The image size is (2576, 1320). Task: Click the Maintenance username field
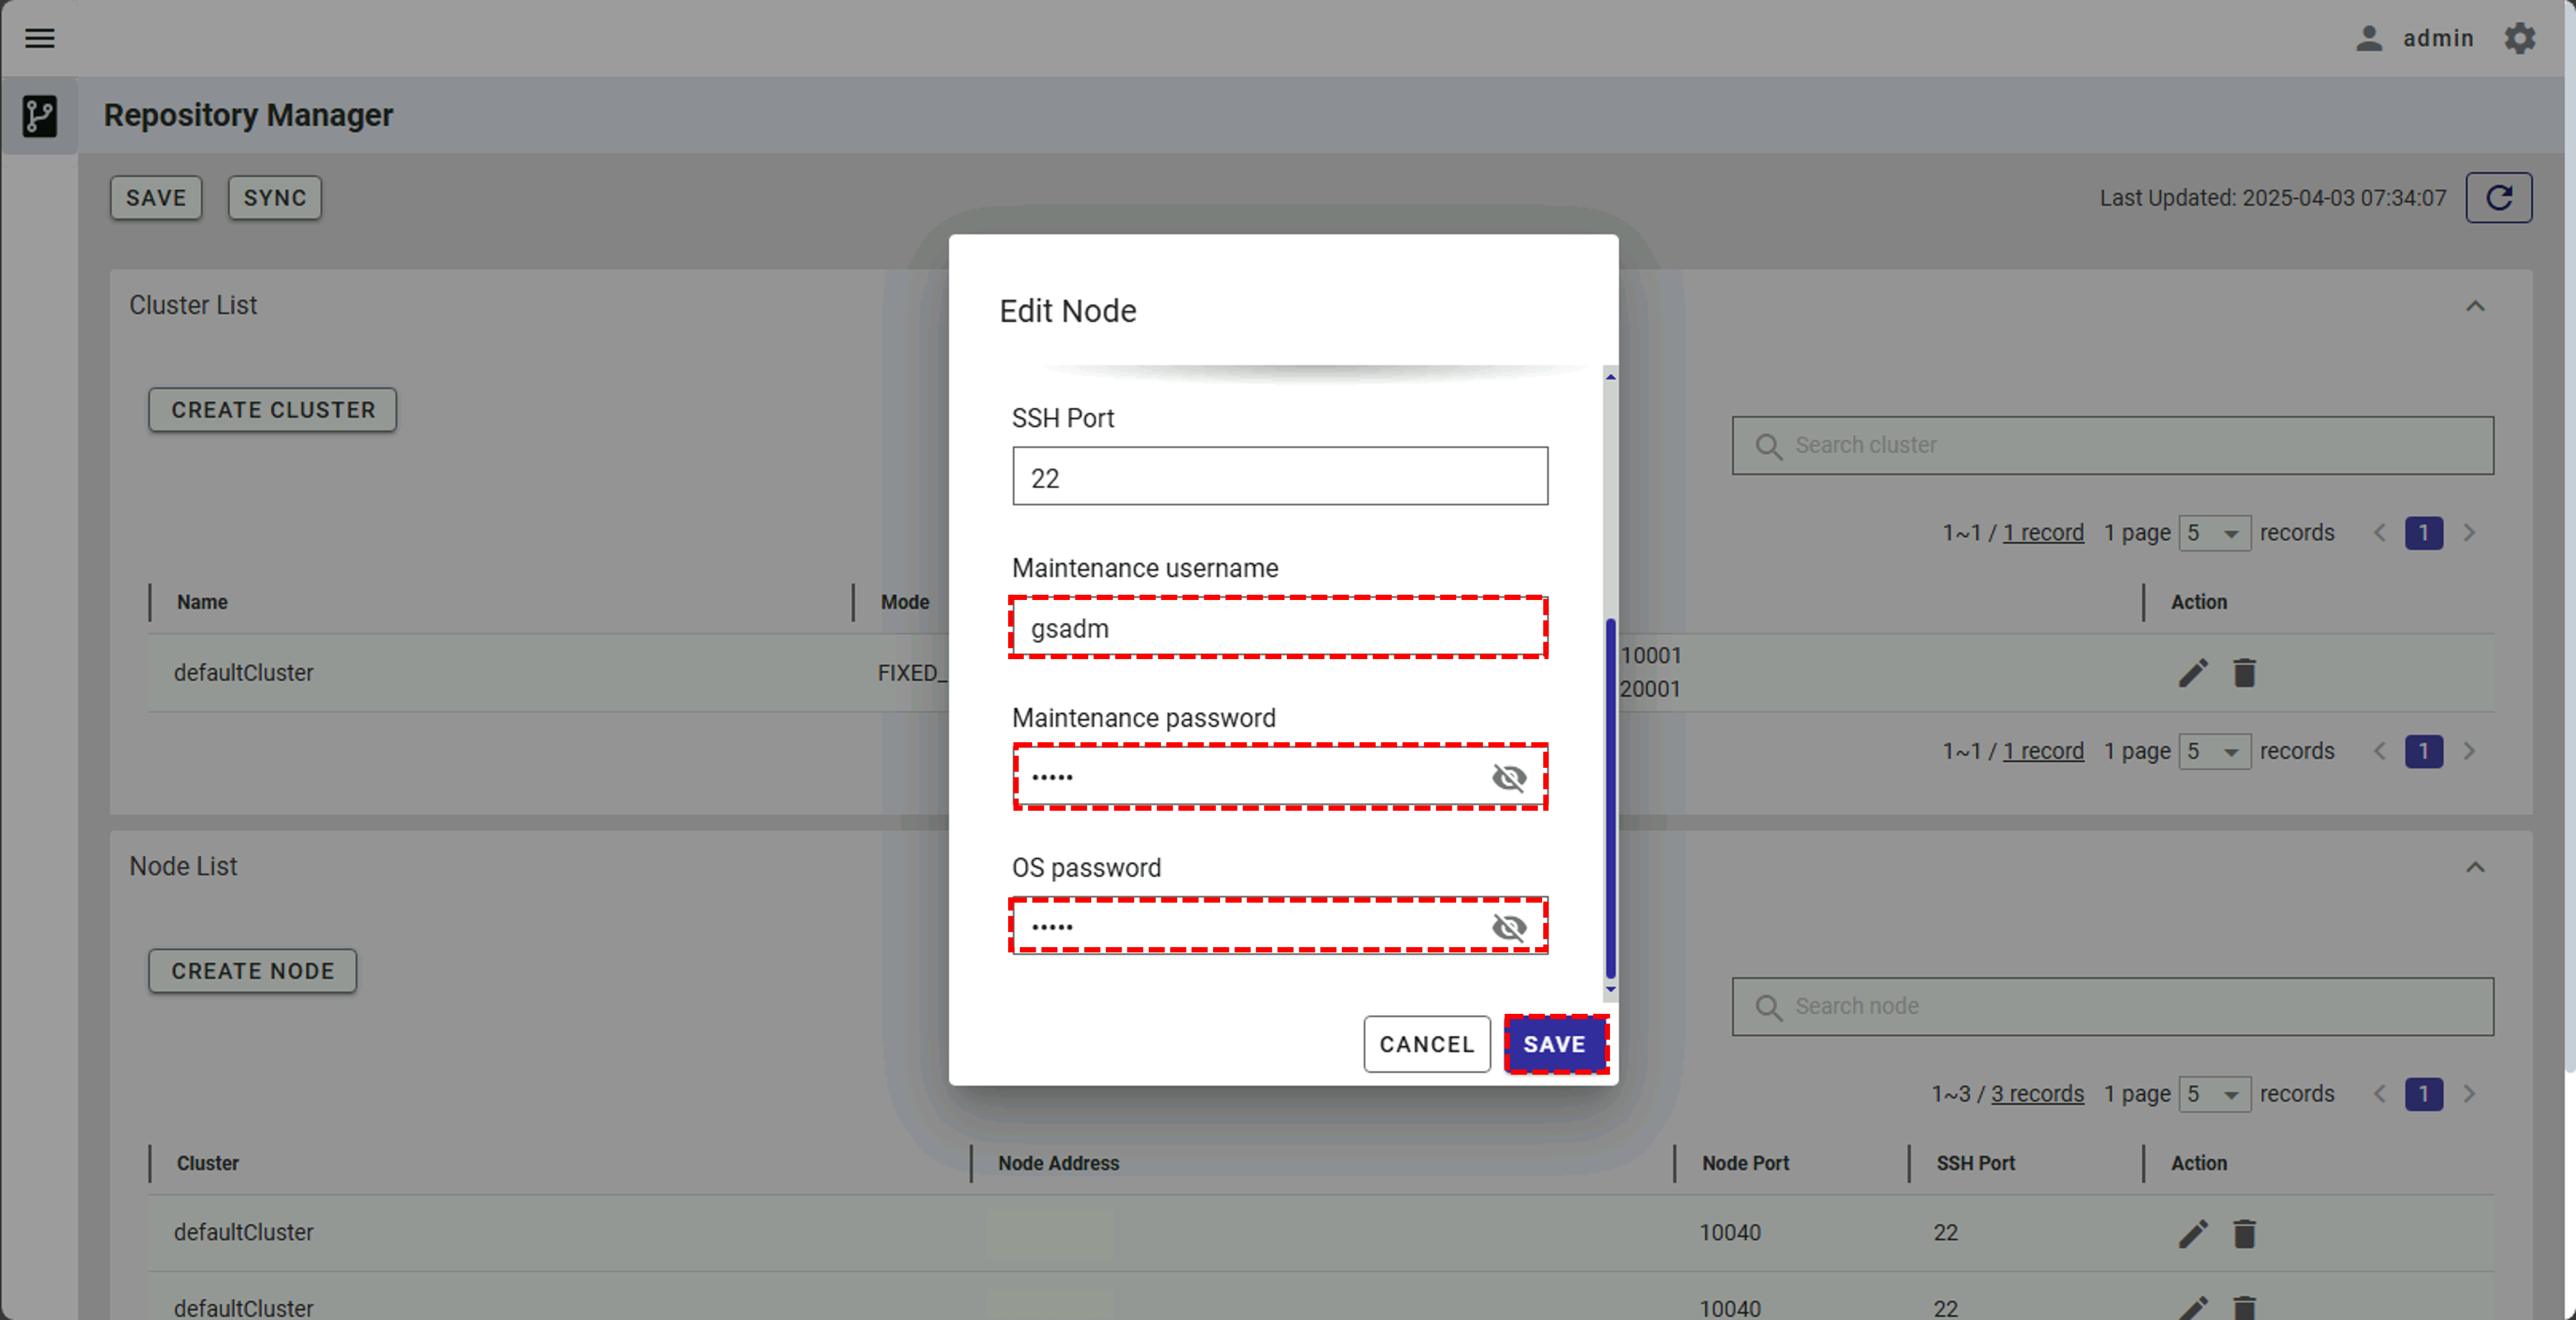[x=1278, y=628]
